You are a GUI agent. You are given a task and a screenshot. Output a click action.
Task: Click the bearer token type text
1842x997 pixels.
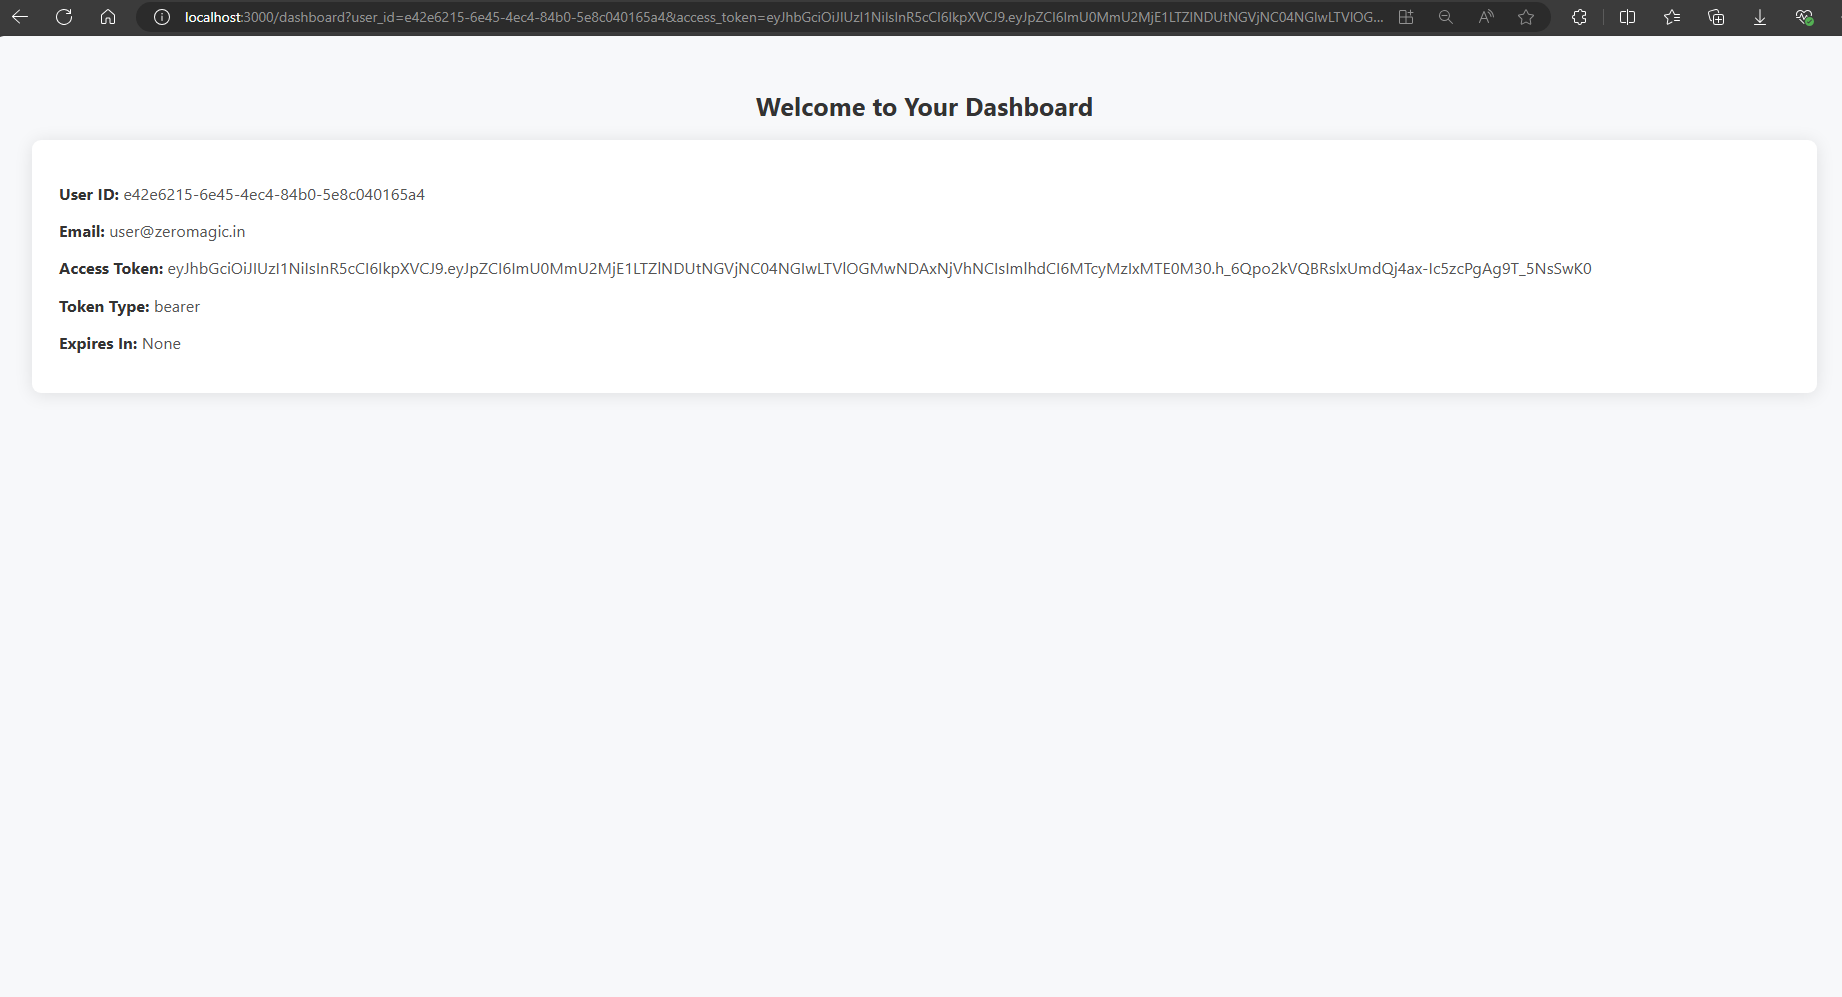177,306
